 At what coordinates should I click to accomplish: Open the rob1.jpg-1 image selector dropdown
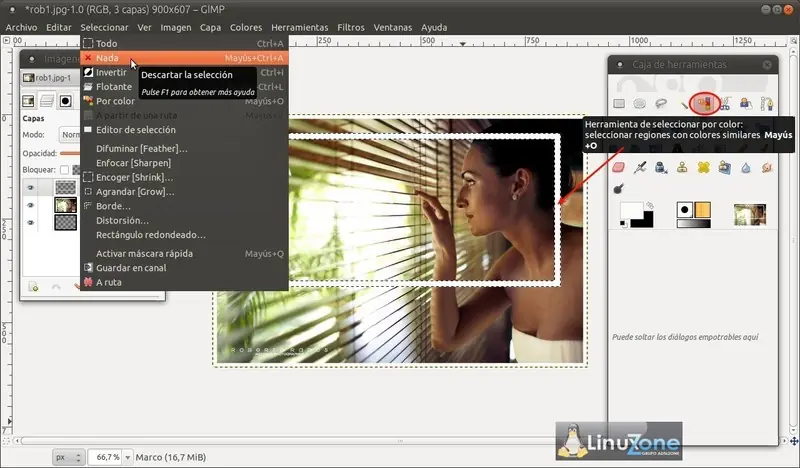pyautogui.click(x=51, y=78)
